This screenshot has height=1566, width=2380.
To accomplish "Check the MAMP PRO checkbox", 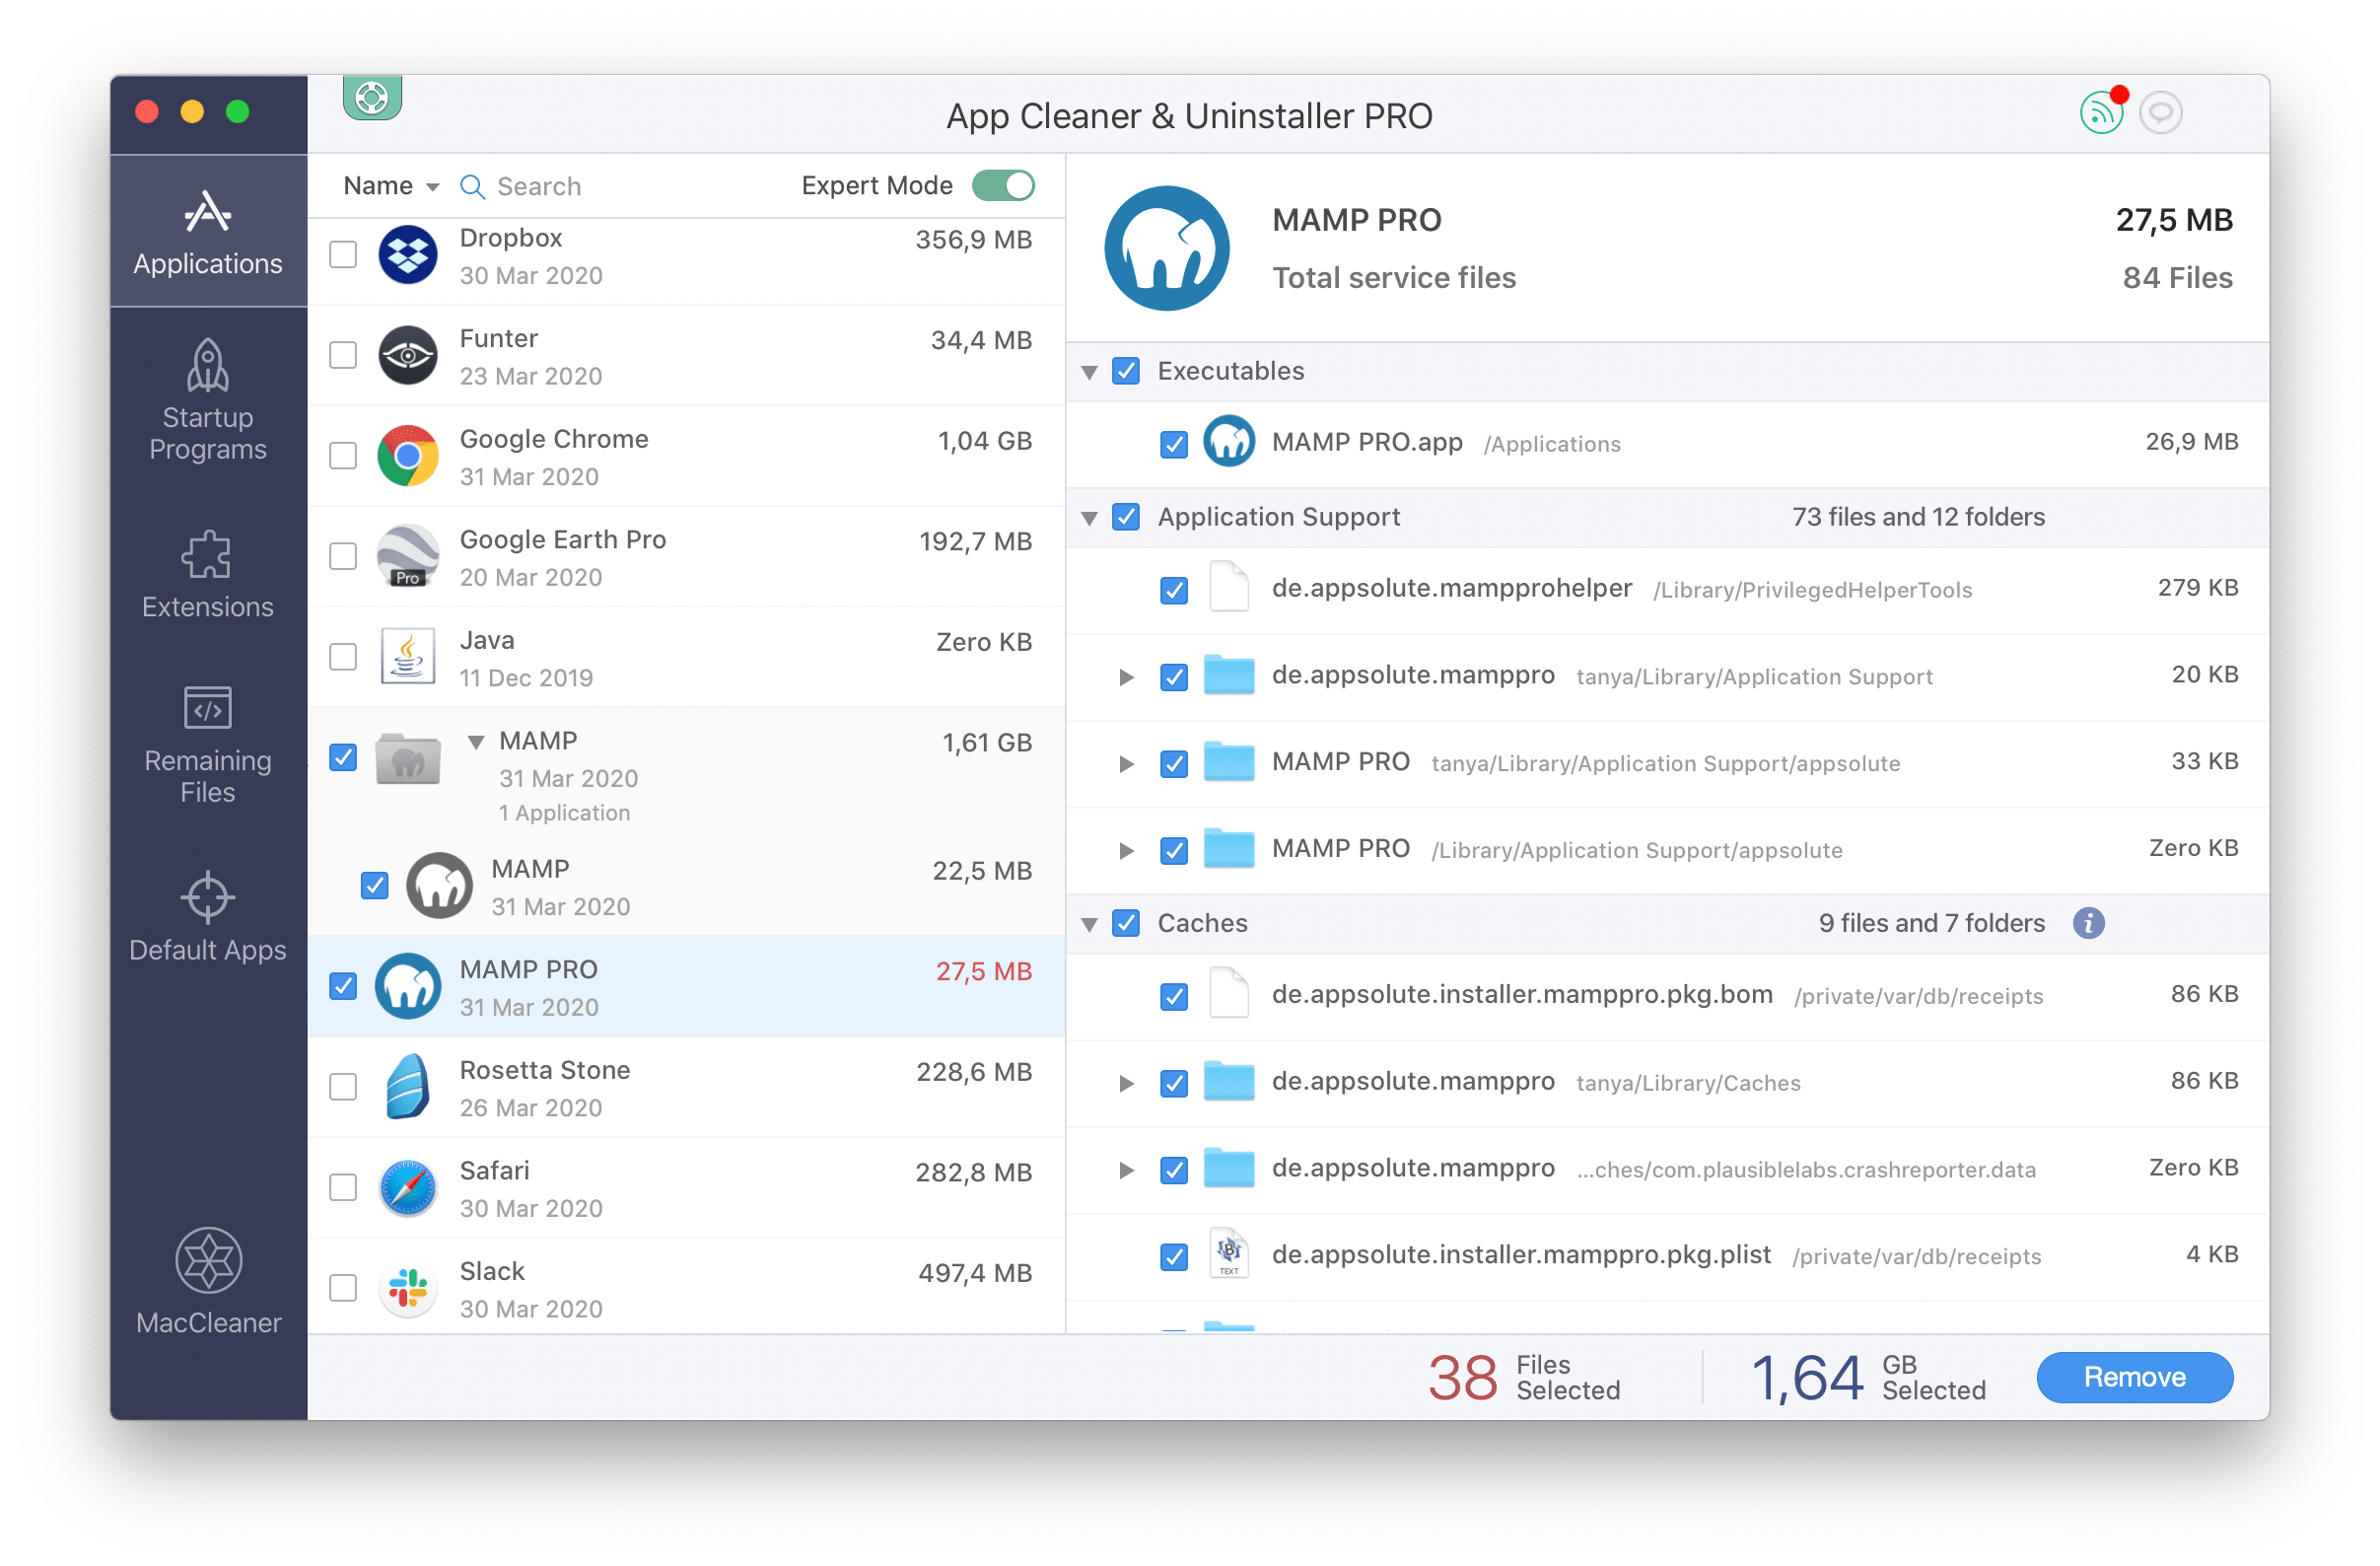I will tap(346, 984).
